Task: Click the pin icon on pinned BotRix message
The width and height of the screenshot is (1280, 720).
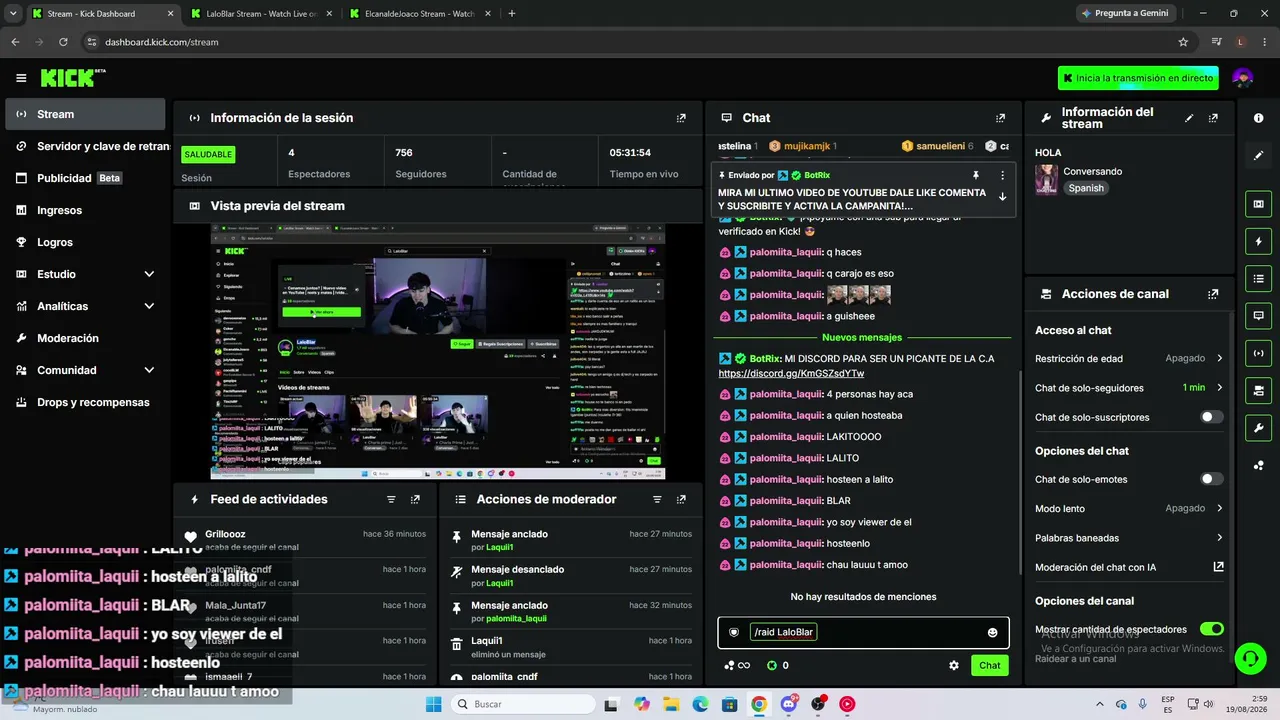Action: (976, 175)
